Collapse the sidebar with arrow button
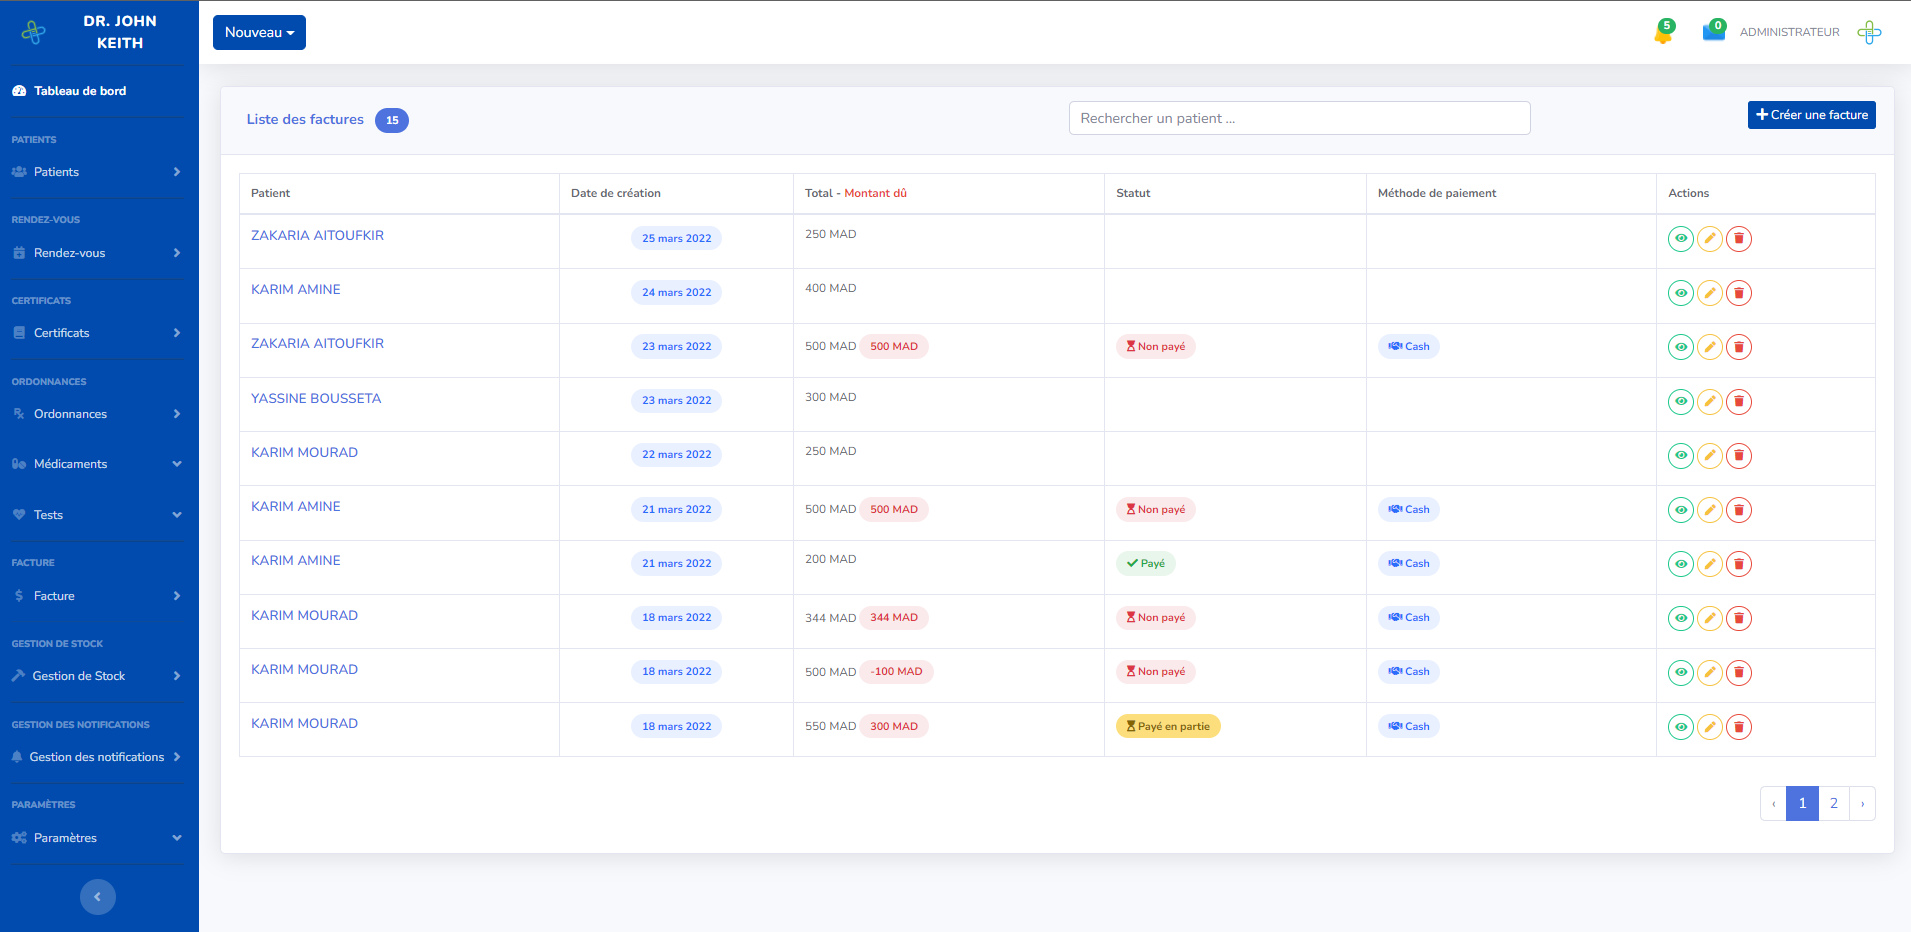This screenshot has height=932, width=1911. click(x=97, y=897)
